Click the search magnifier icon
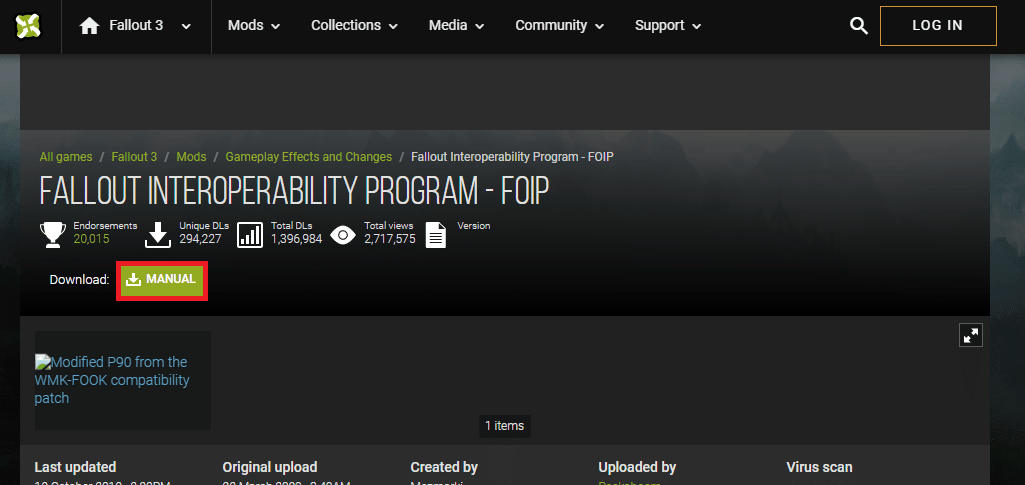This screenshot has width=1025, height=485. click(858, 25)
